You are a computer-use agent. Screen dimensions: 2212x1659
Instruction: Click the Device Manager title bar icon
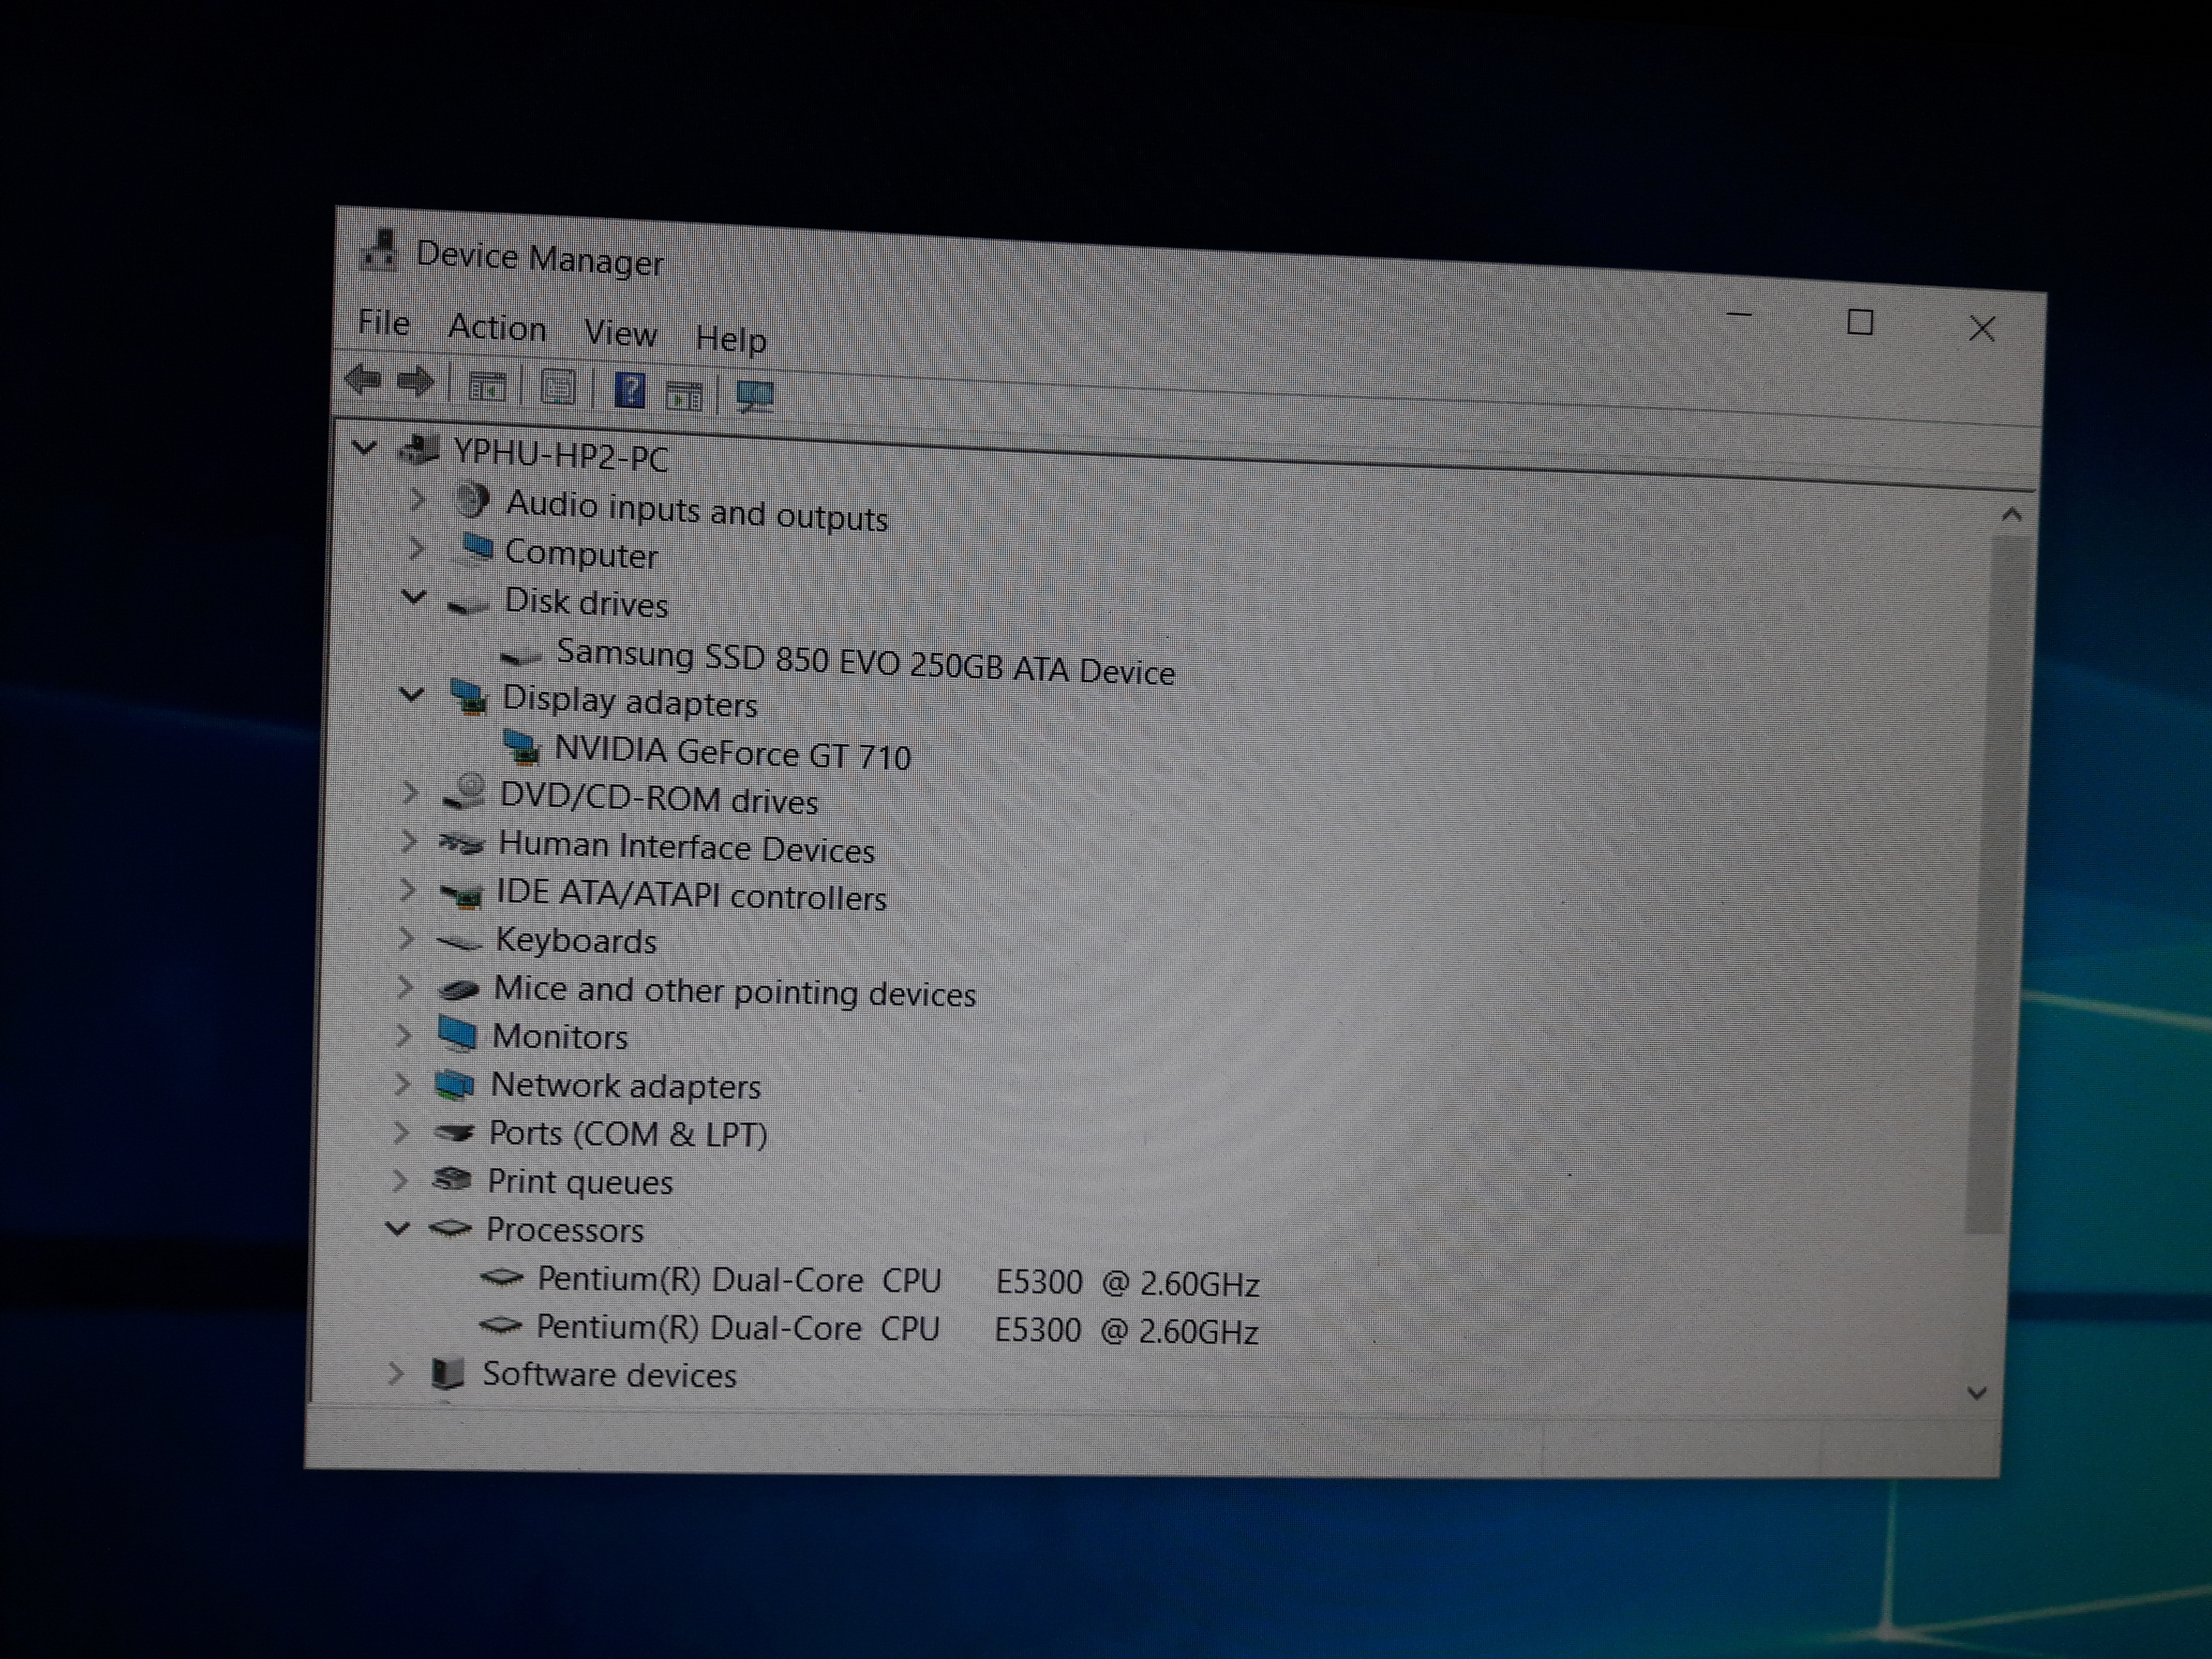pyautogui.click(x=379, y=250)
